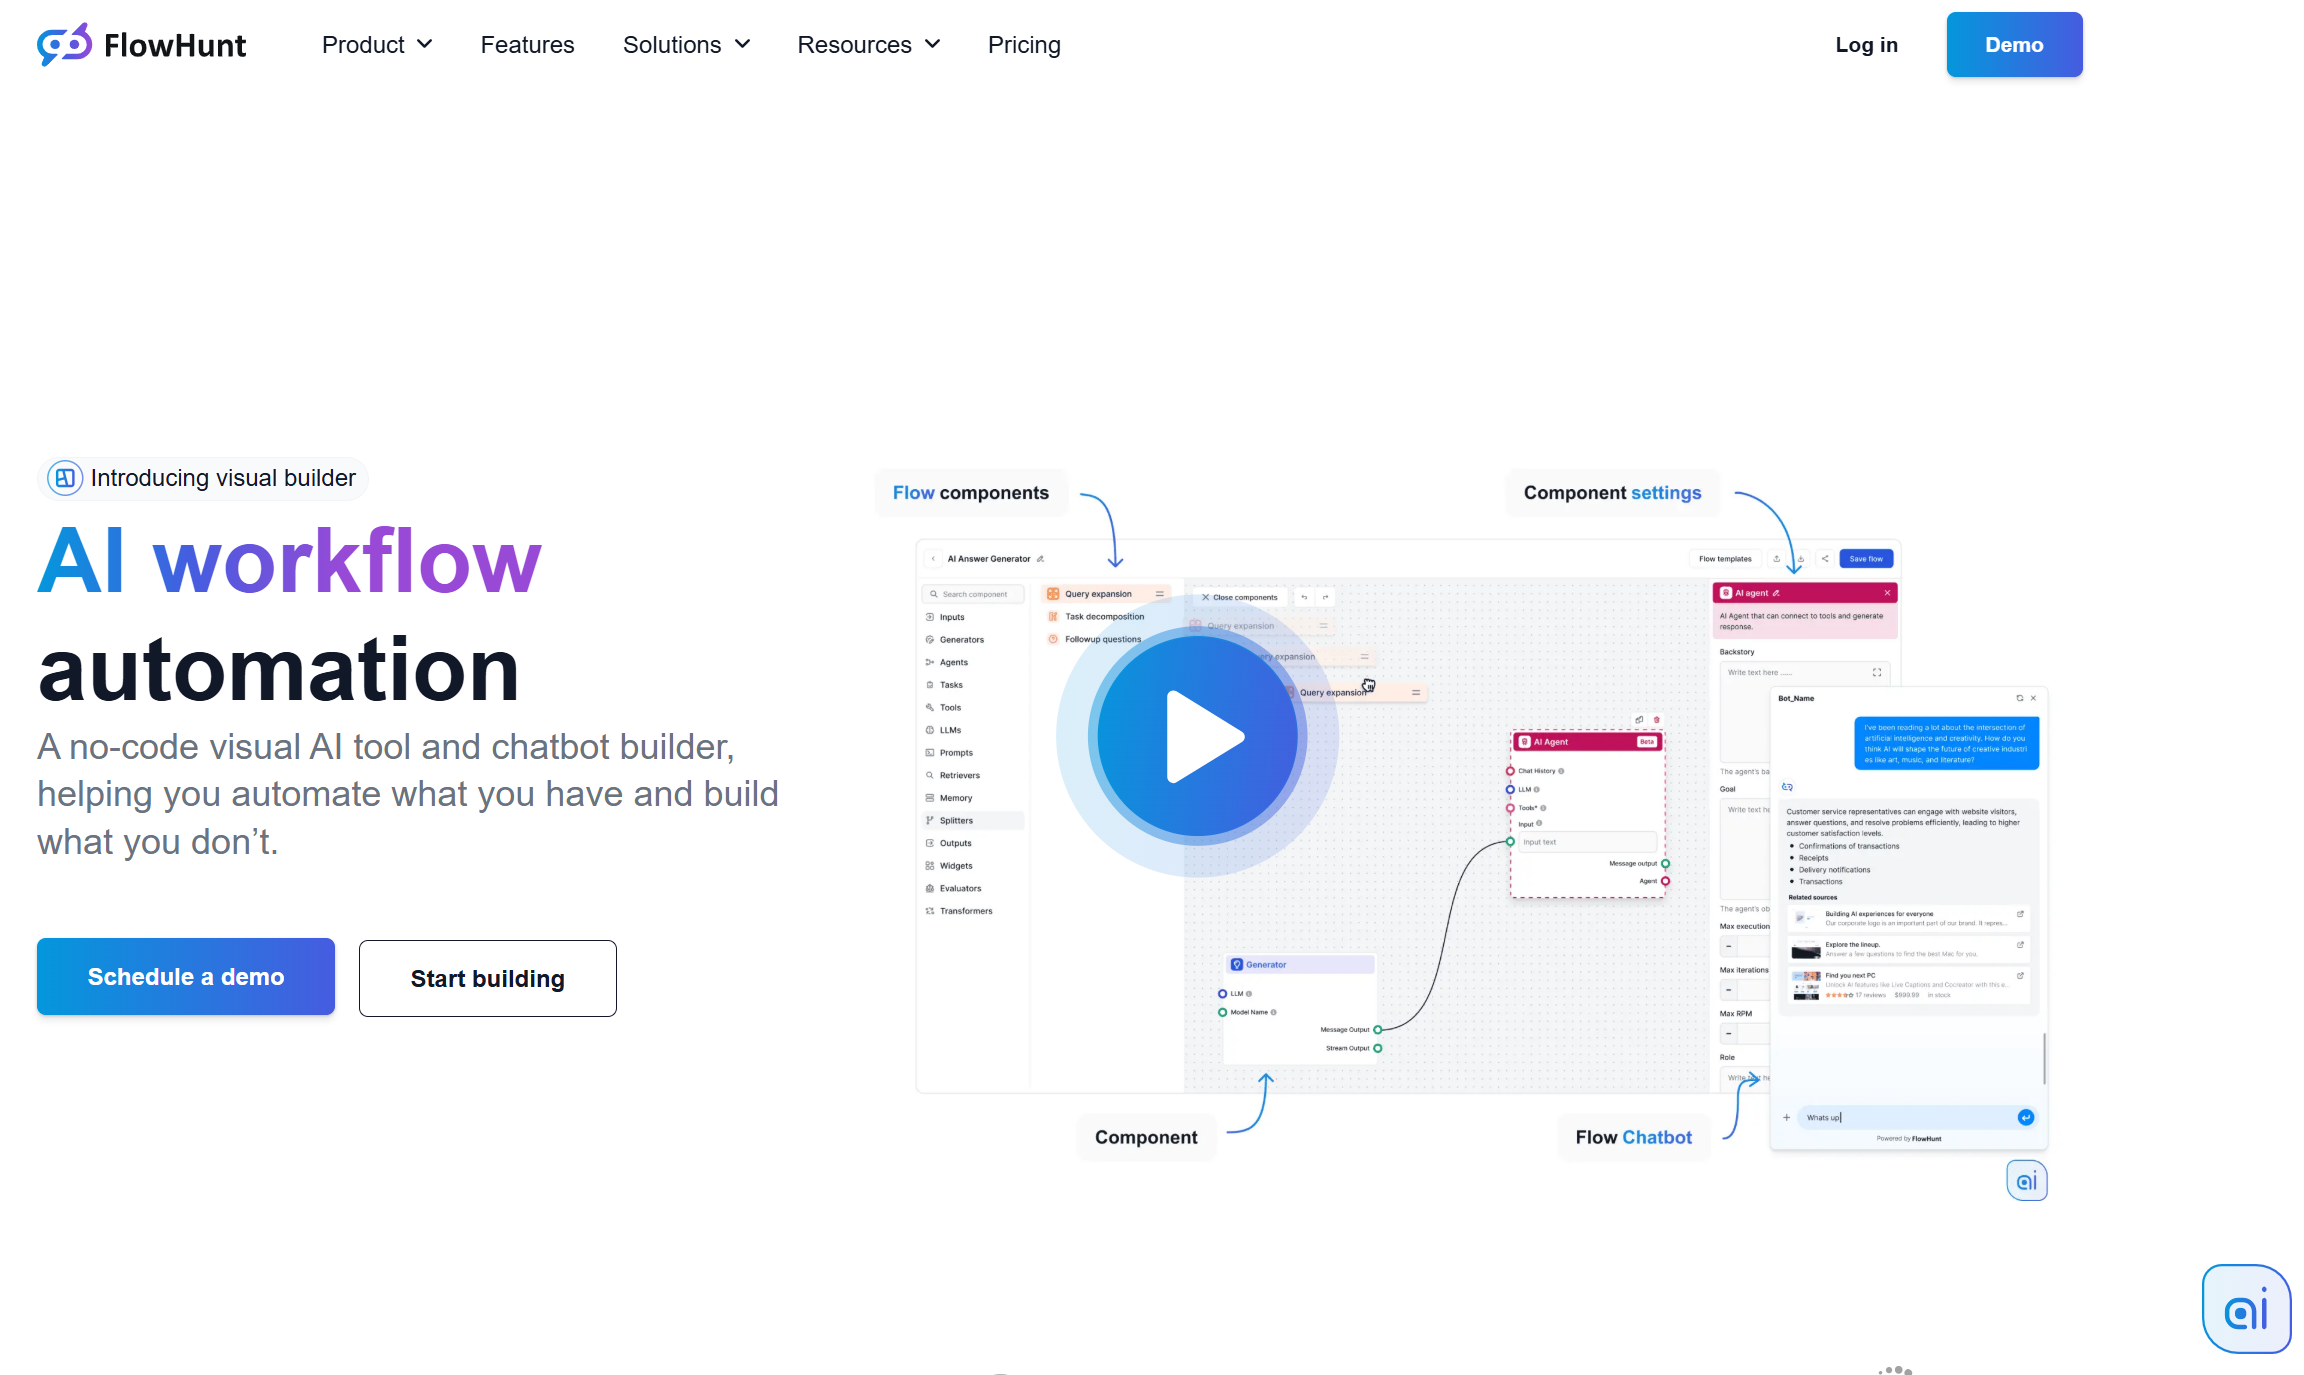Expand the Resources dropdown menu

click(x=867, y=44)
